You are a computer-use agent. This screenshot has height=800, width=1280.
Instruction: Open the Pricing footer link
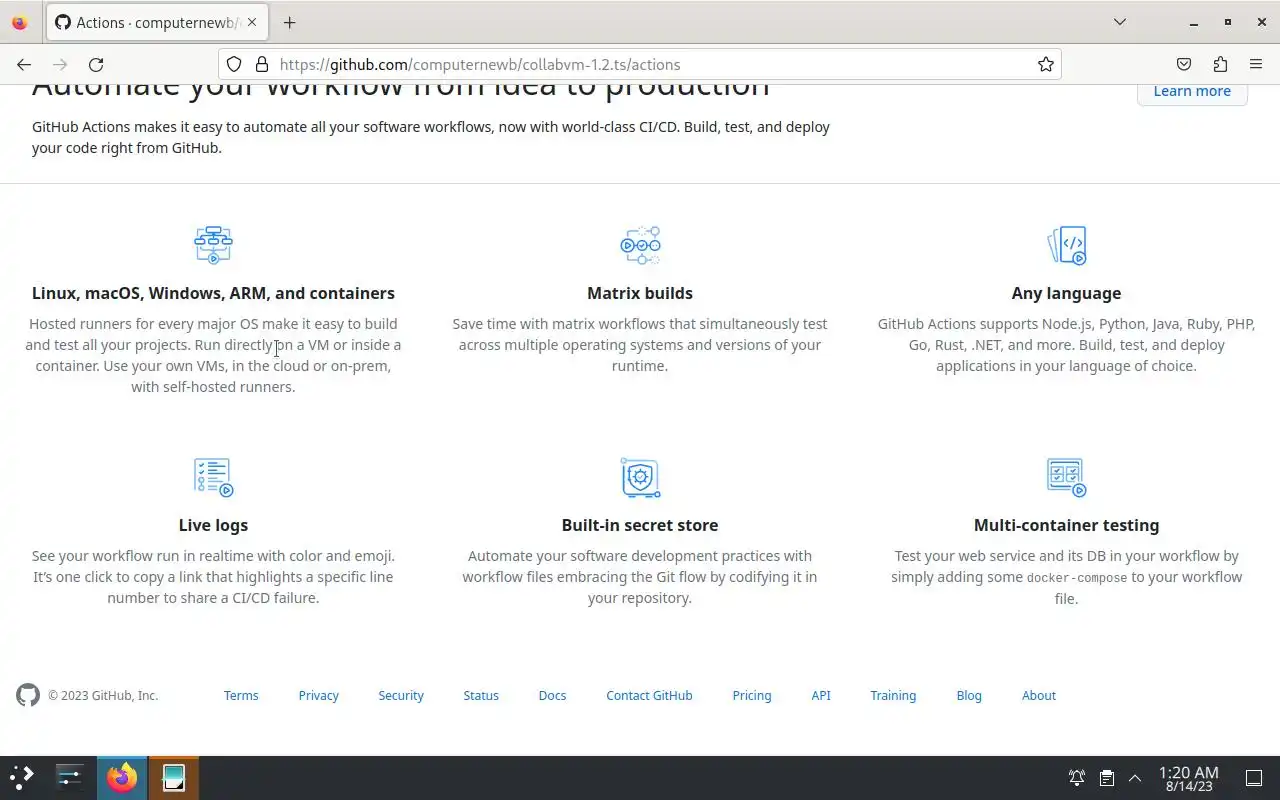coord(752,695)
